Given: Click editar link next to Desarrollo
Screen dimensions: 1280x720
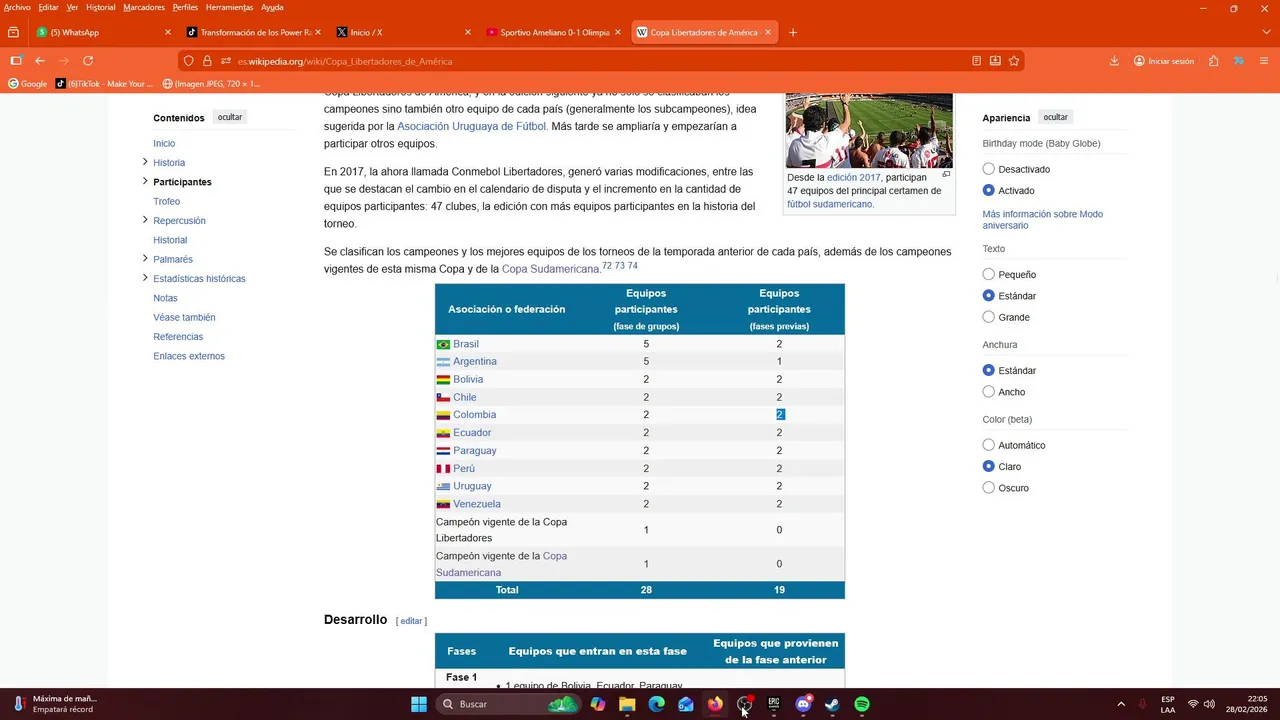Looking at the screenshot, I should point(411,621).
